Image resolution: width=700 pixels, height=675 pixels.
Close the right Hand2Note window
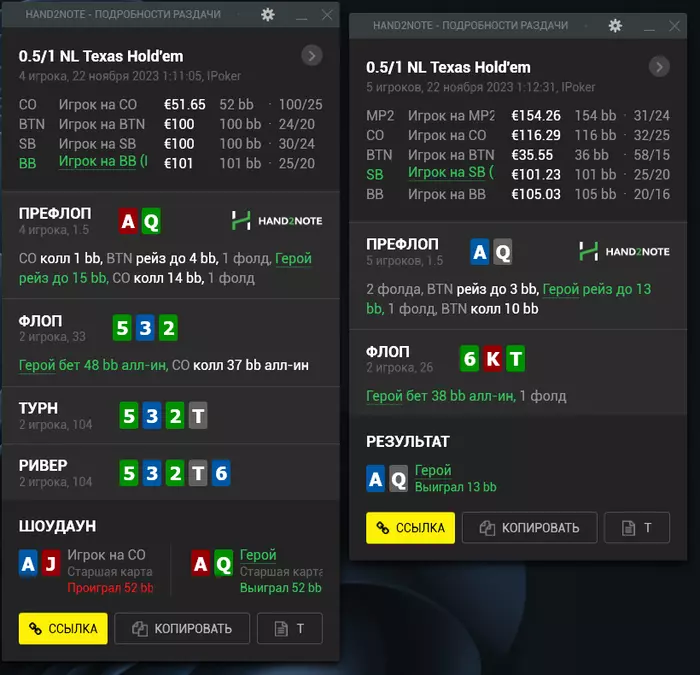pos(675,26)
